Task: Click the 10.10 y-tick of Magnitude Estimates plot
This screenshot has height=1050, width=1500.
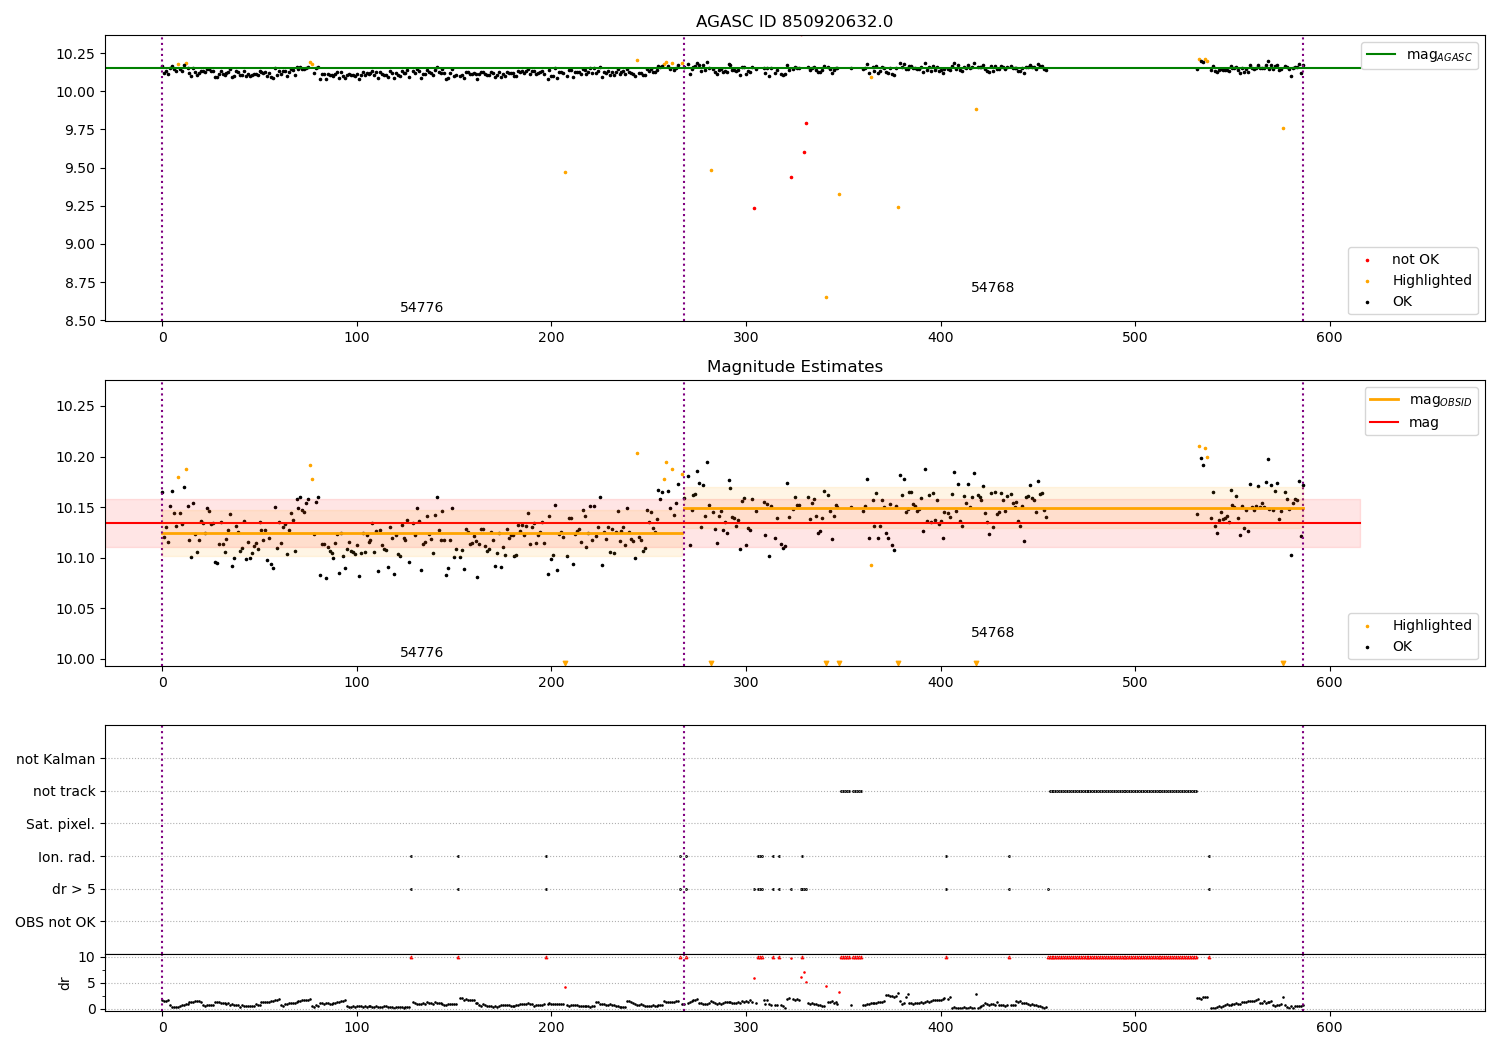Action: (74, 559)
